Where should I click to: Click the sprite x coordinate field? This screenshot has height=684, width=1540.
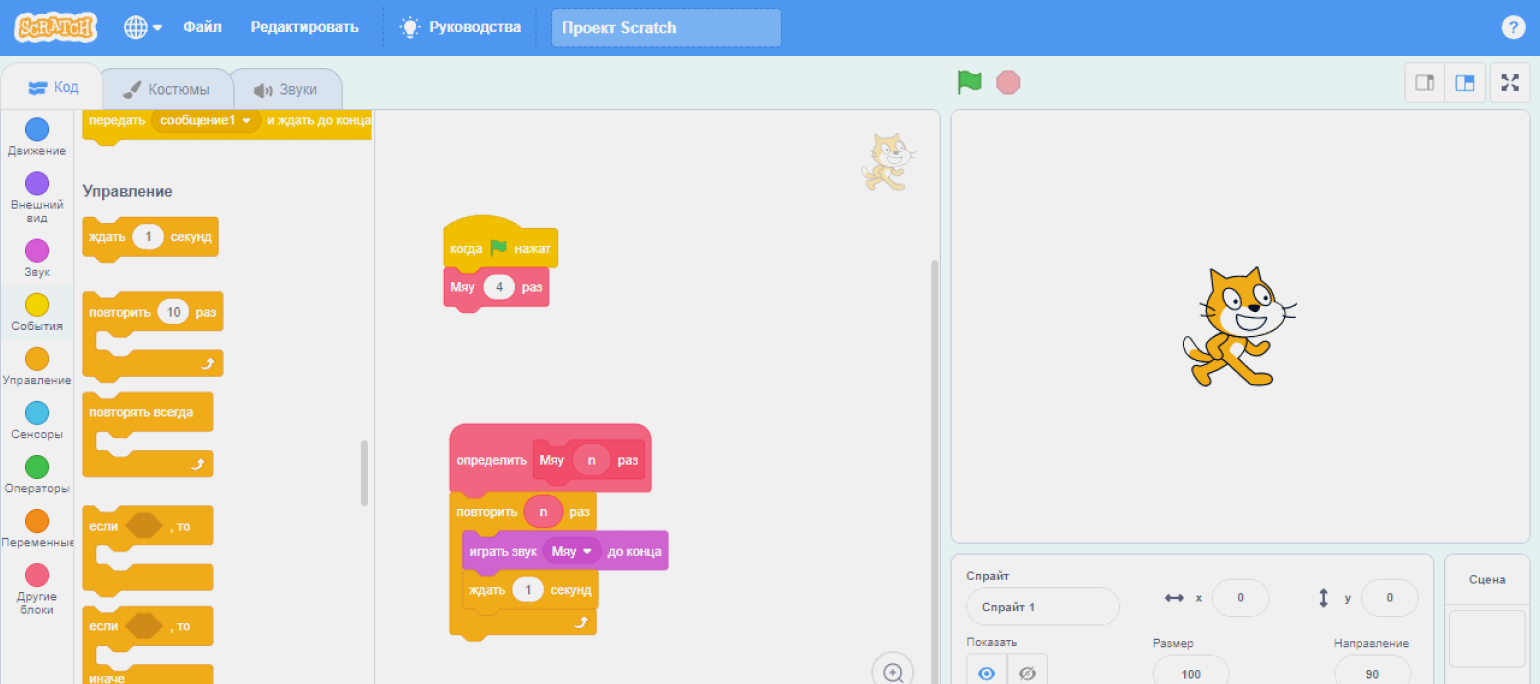[x=1240, y=598]
